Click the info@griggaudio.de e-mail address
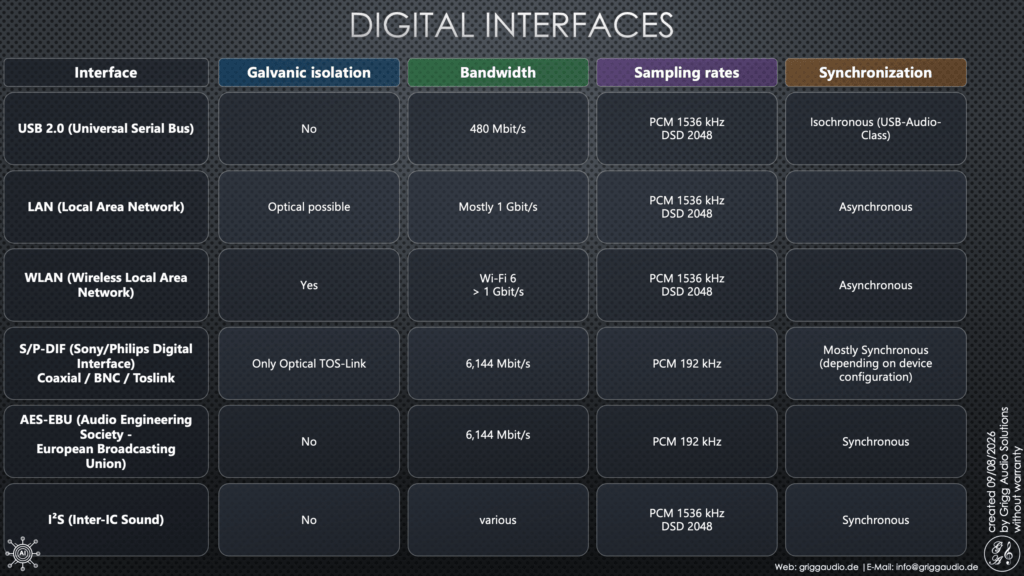This screenshot has height=576, width=1024. click(936, 567)
